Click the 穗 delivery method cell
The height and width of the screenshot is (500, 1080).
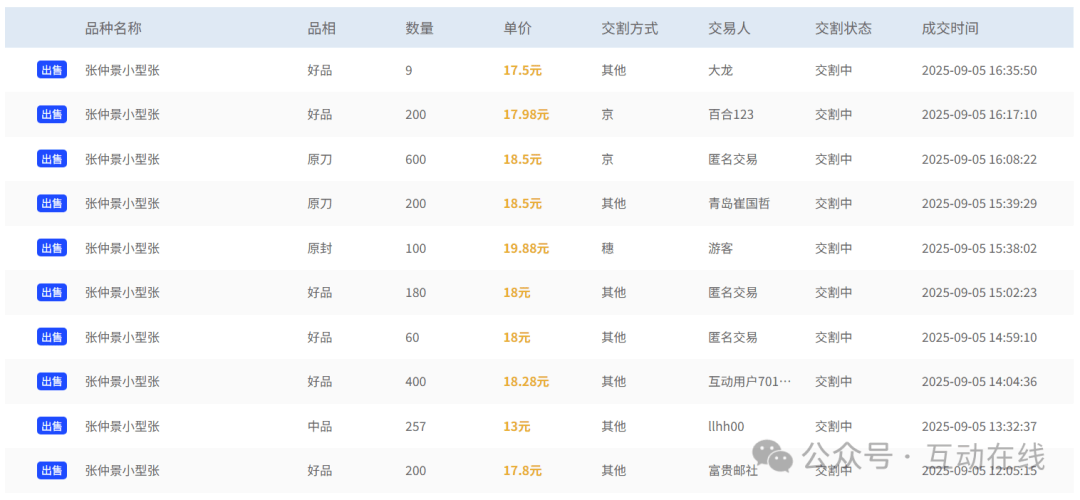coord(608,248)
